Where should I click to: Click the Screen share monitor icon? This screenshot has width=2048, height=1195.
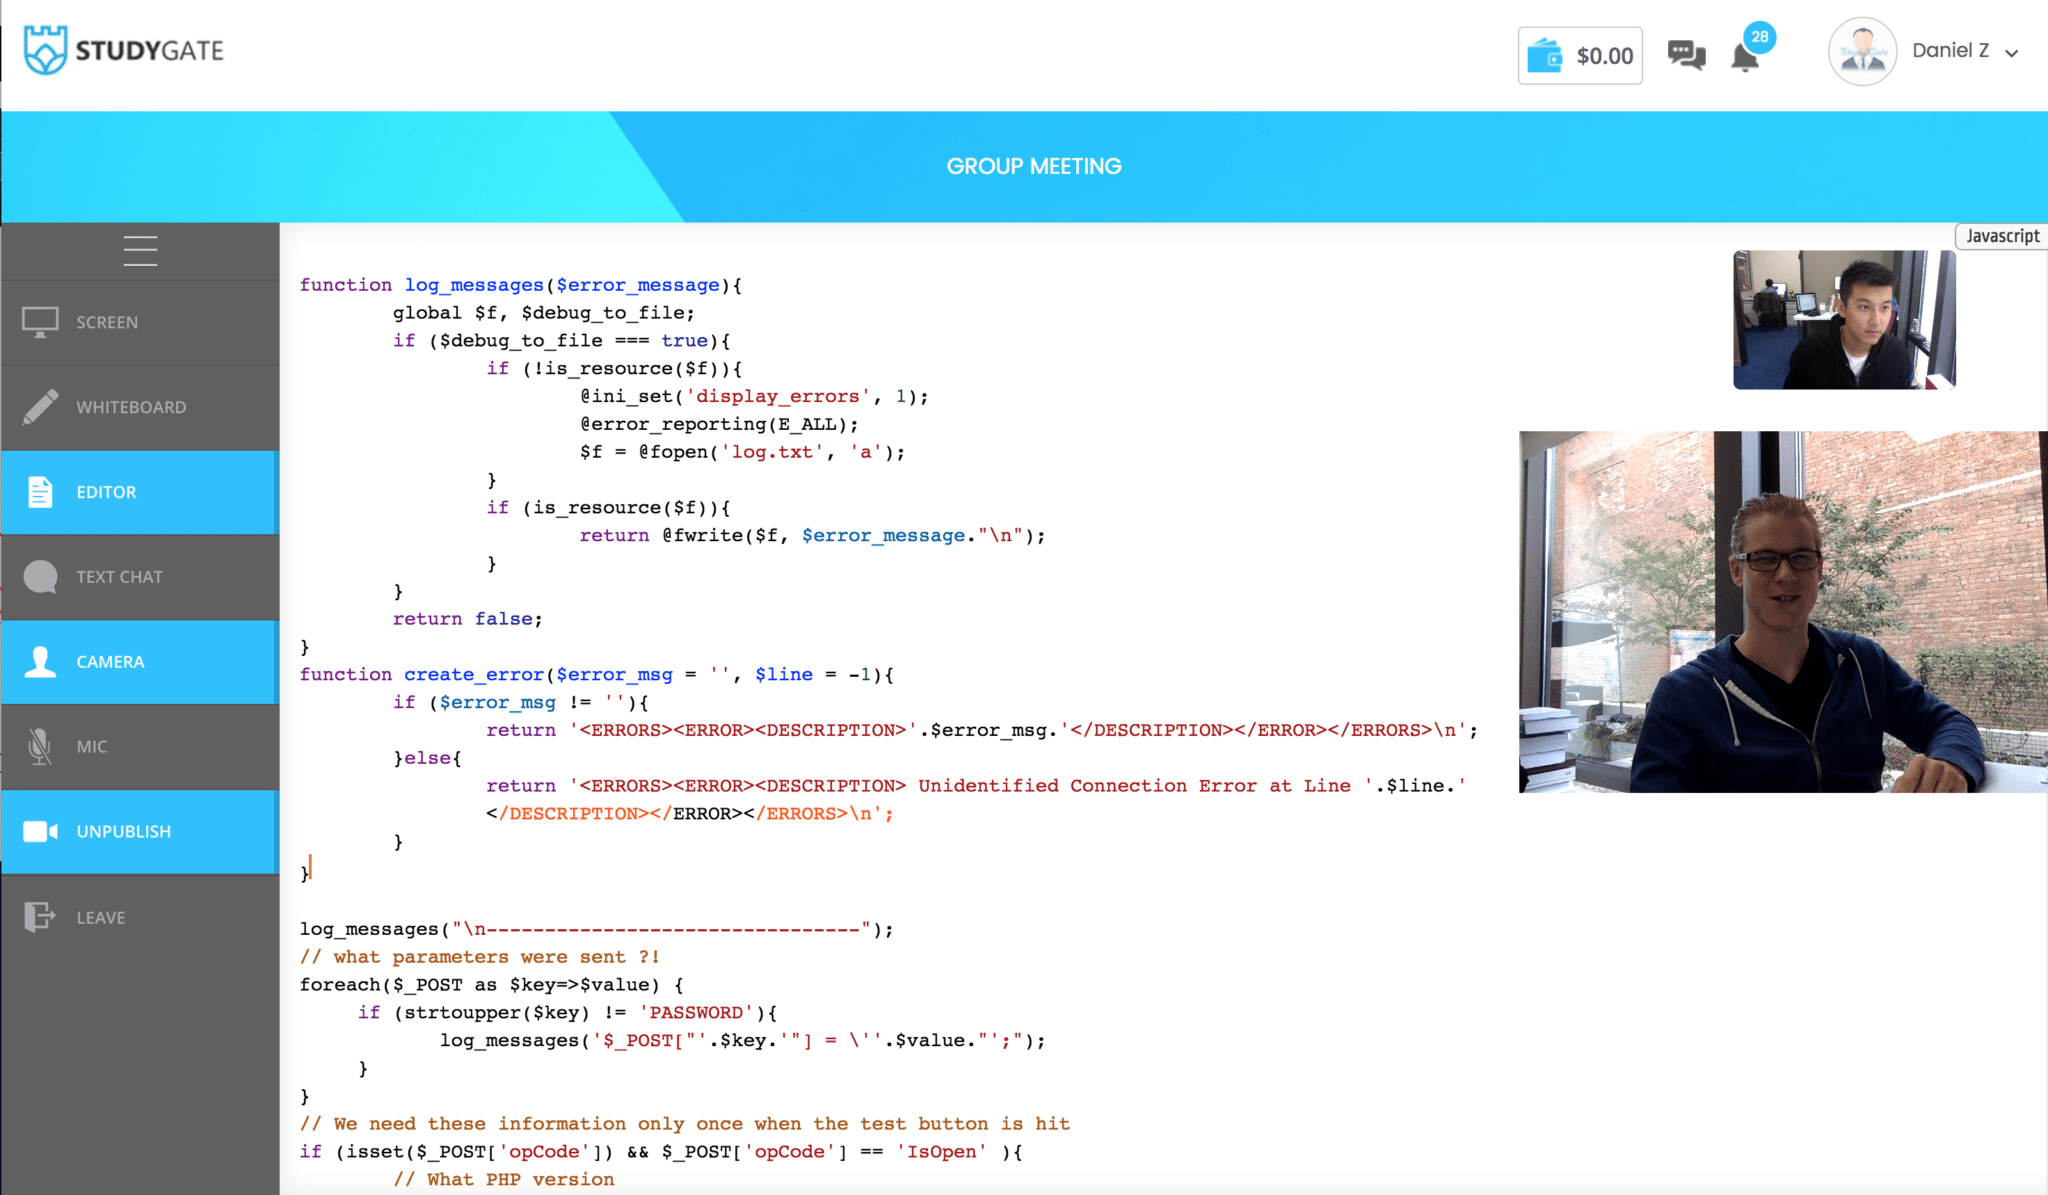click(x=40, y=322)
